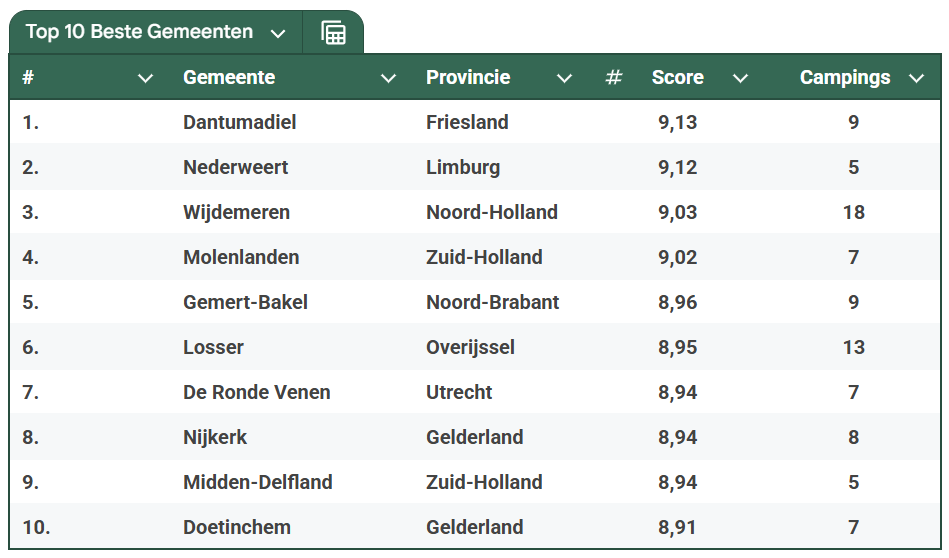Select the Dantumadiel row
Screen dimensions: 949x558
(475, 122)
